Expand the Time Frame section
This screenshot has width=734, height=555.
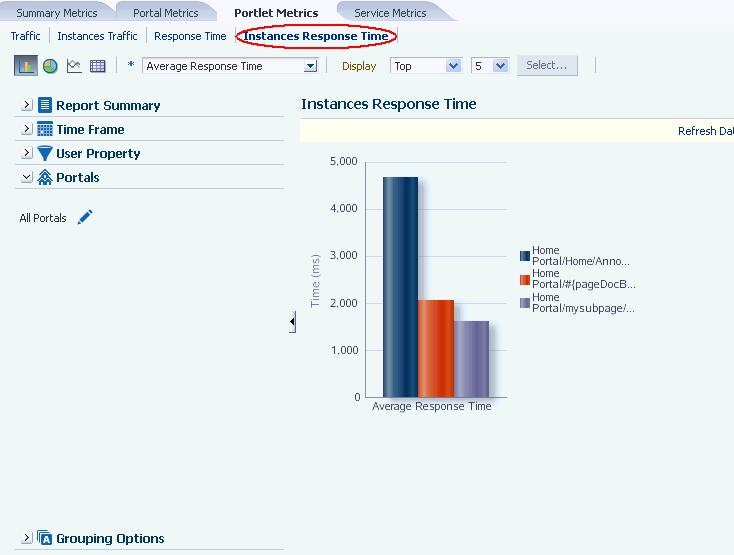tap(27, 129)
